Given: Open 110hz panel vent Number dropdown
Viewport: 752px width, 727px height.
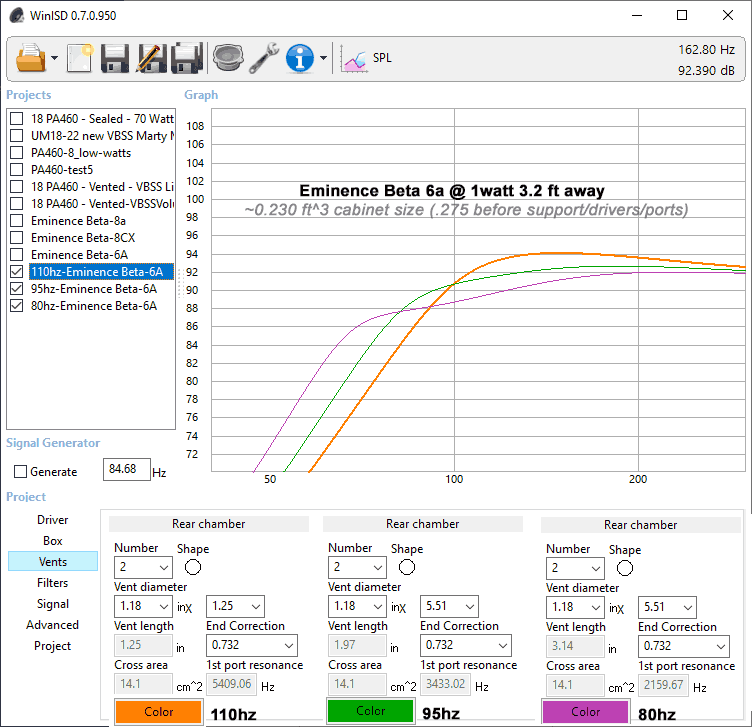Looking at the screenshot, I should (143, 567).
